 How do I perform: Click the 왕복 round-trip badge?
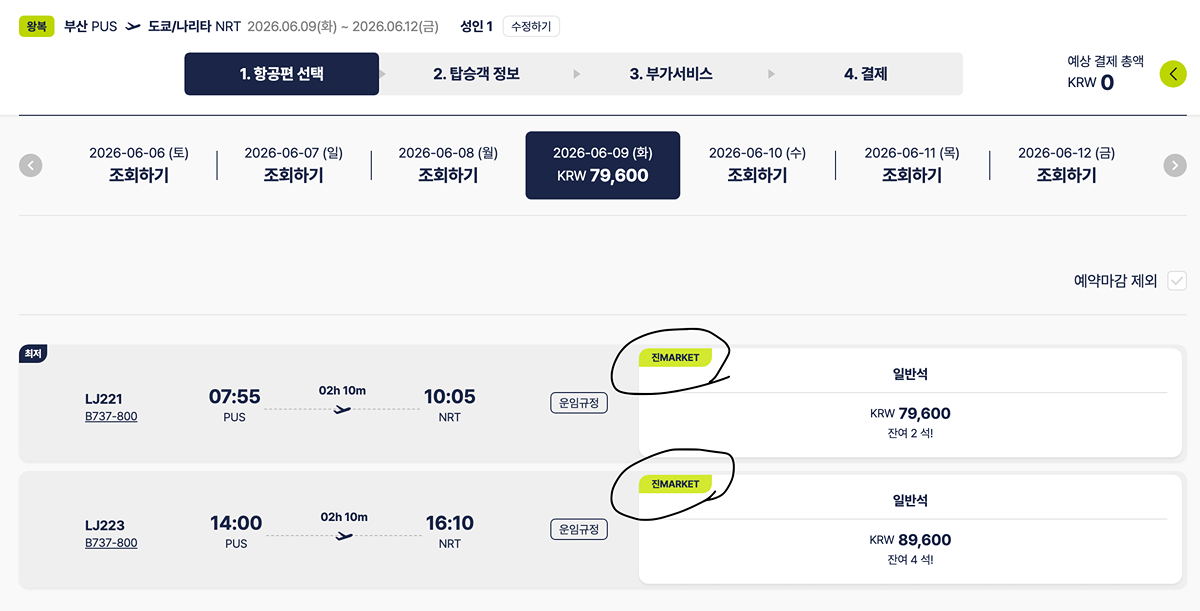36,26
